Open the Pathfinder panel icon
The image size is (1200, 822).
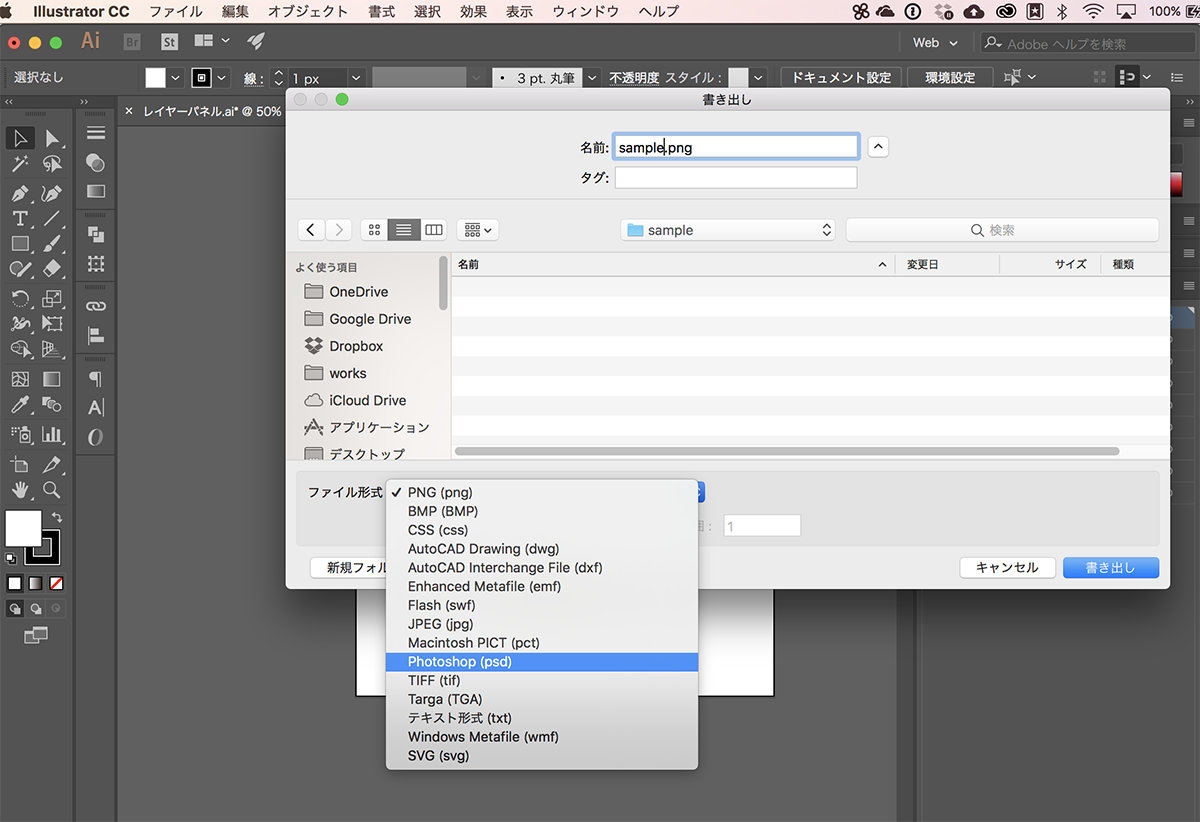tap(96, 235)
